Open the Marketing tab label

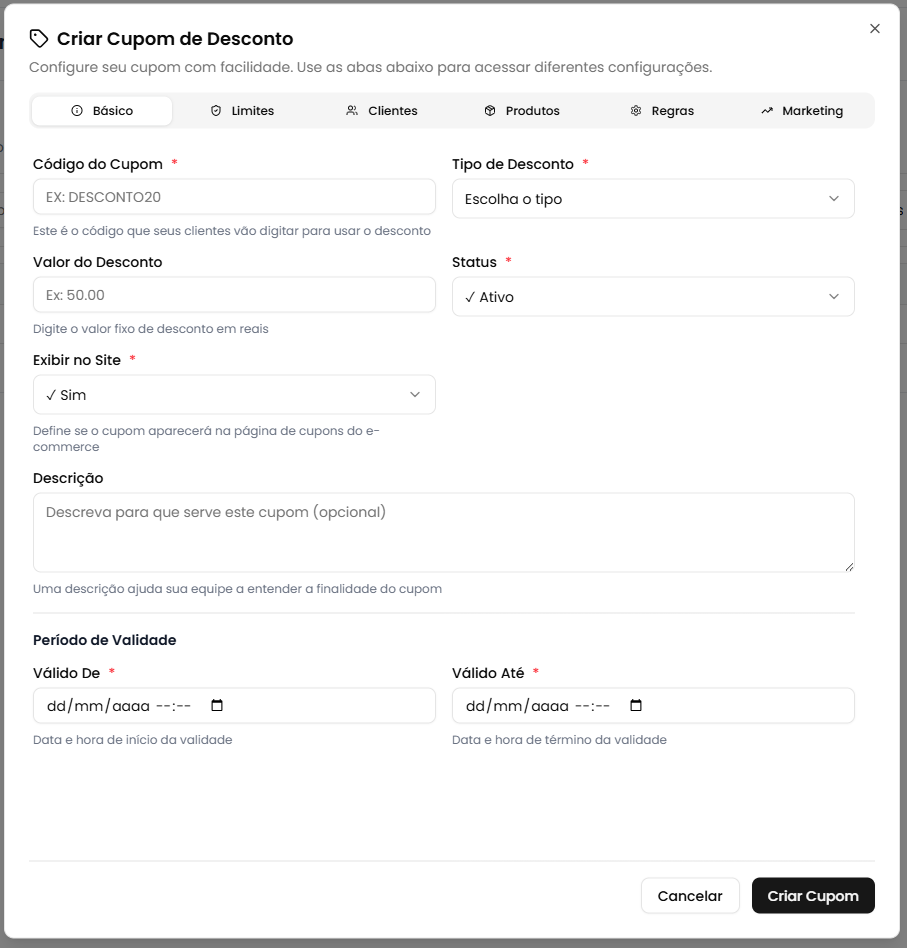click(x=812, y=111)
